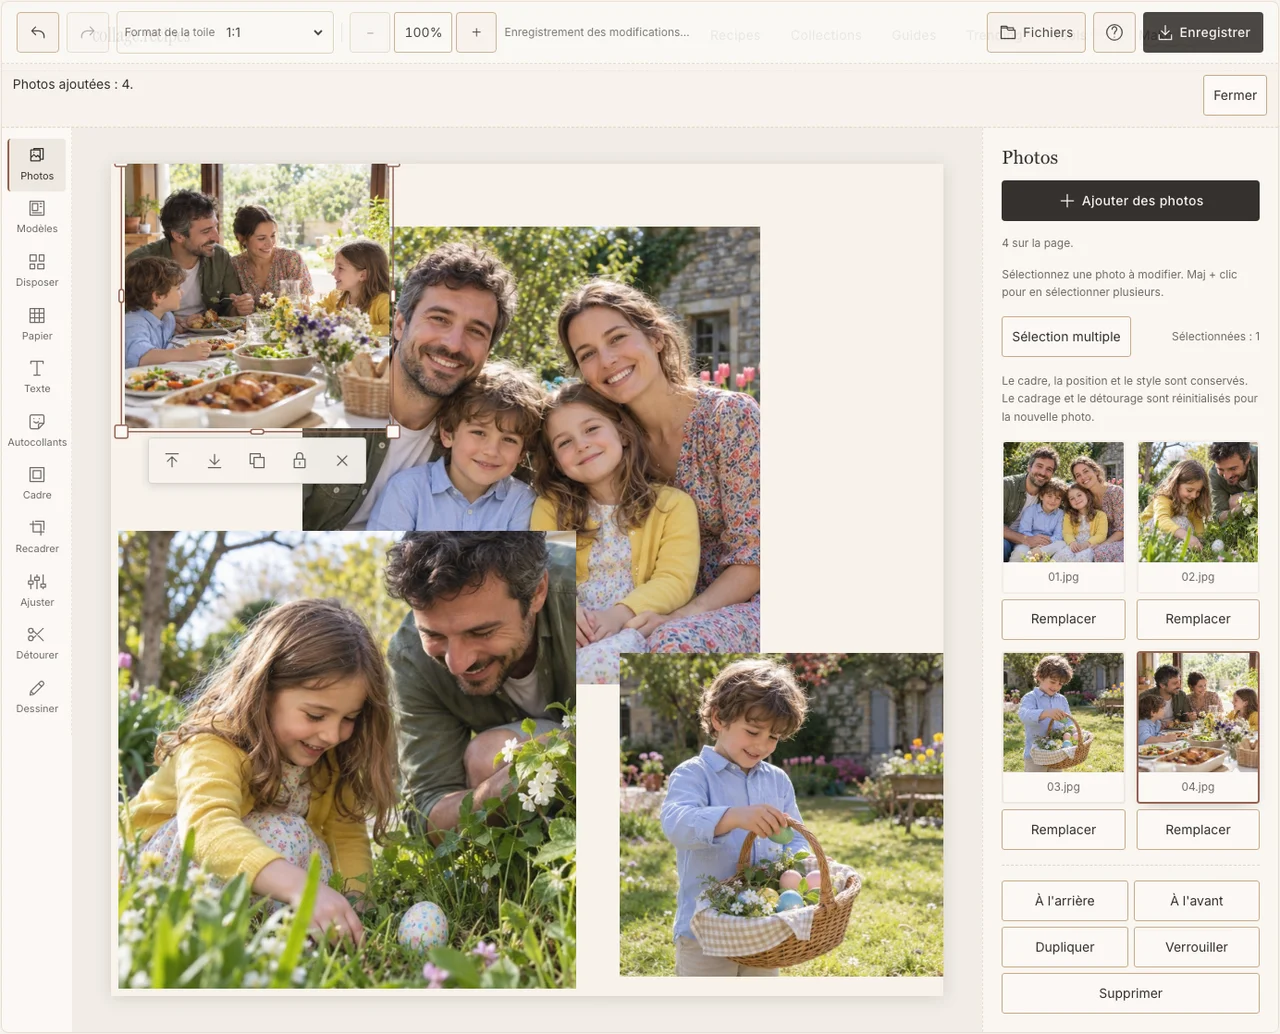Select the Recadrer crop tool

click(x=37, y=537)
